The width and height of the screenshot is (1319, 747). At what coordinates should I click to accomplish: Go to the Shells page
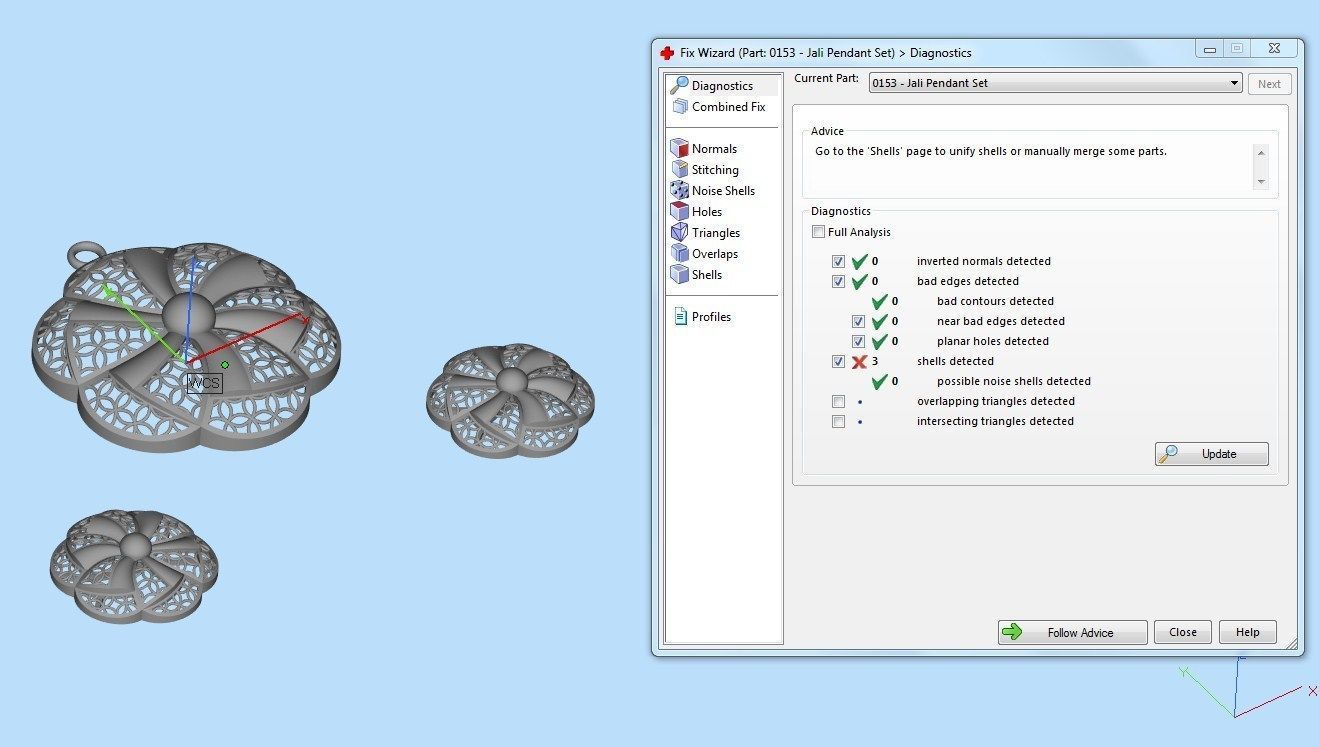707,275
